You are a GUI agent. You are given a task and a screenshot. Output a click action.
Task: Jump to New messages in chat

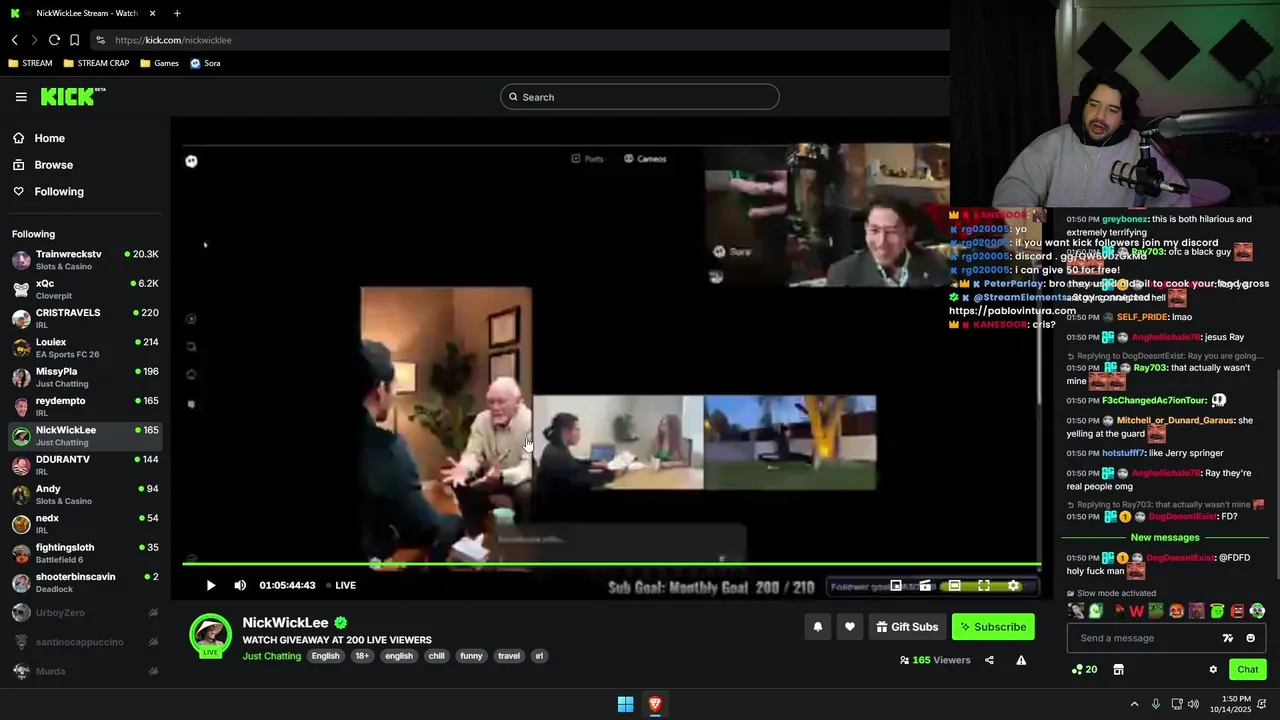[1165, 538]
